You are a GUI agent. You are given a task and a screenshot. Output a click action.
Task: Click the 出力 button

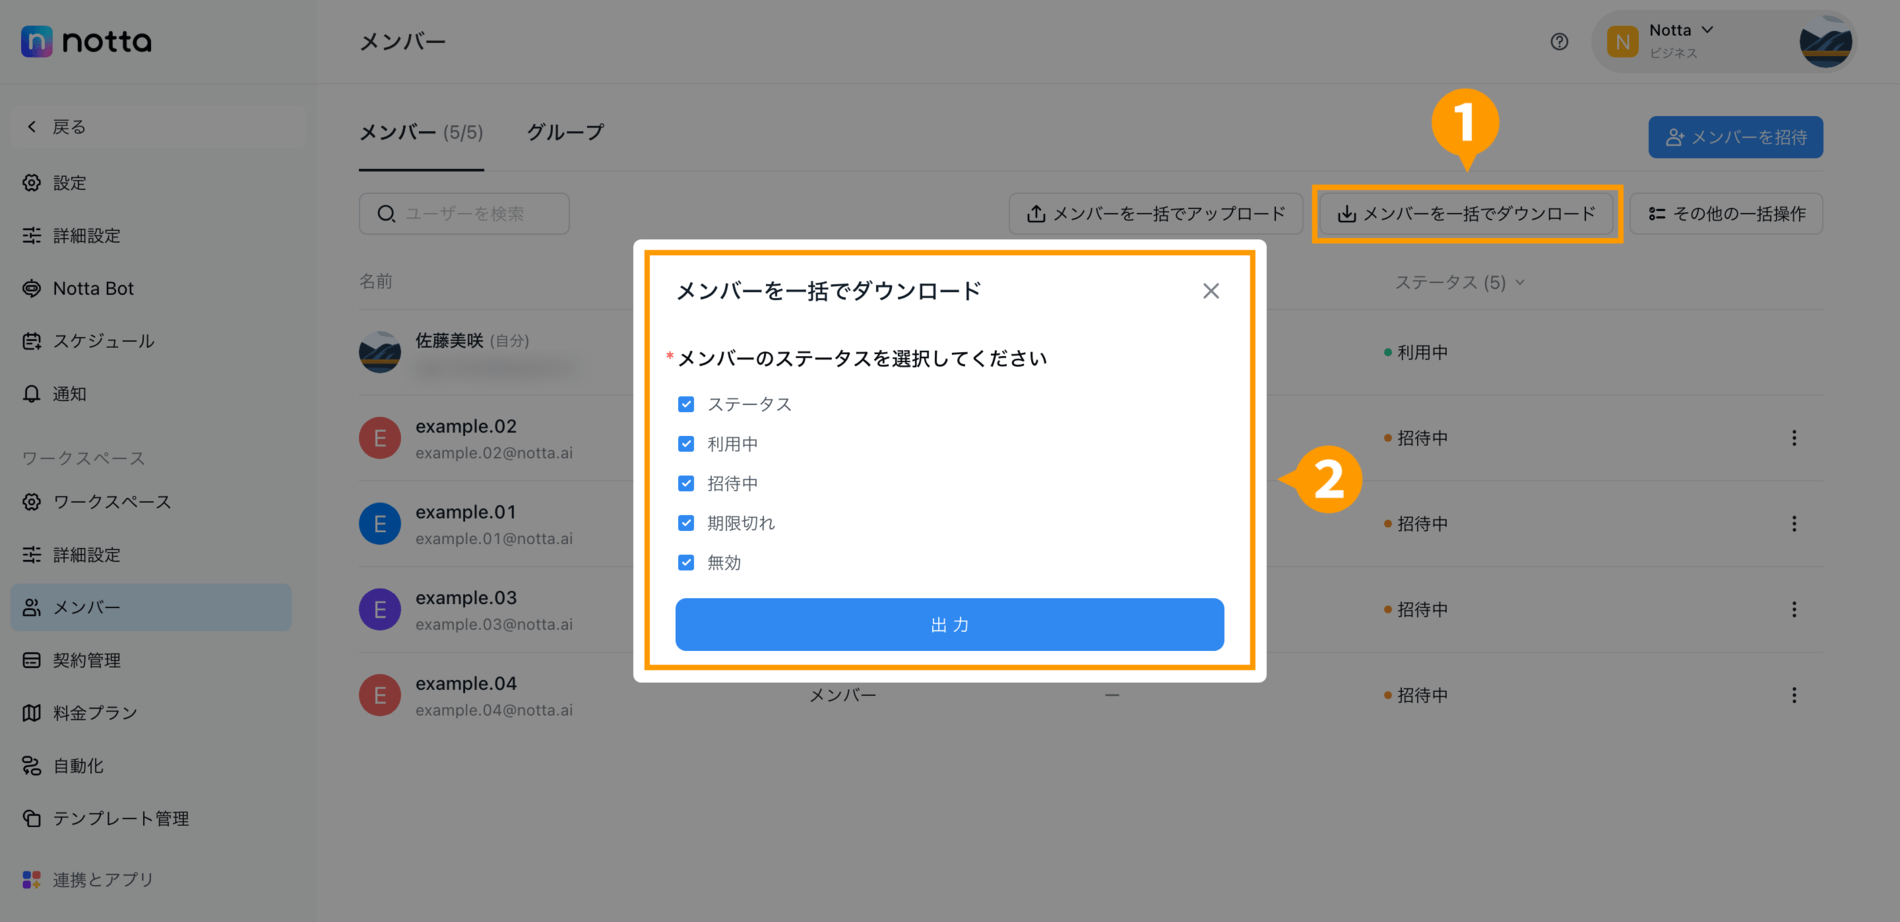point(949,625)
